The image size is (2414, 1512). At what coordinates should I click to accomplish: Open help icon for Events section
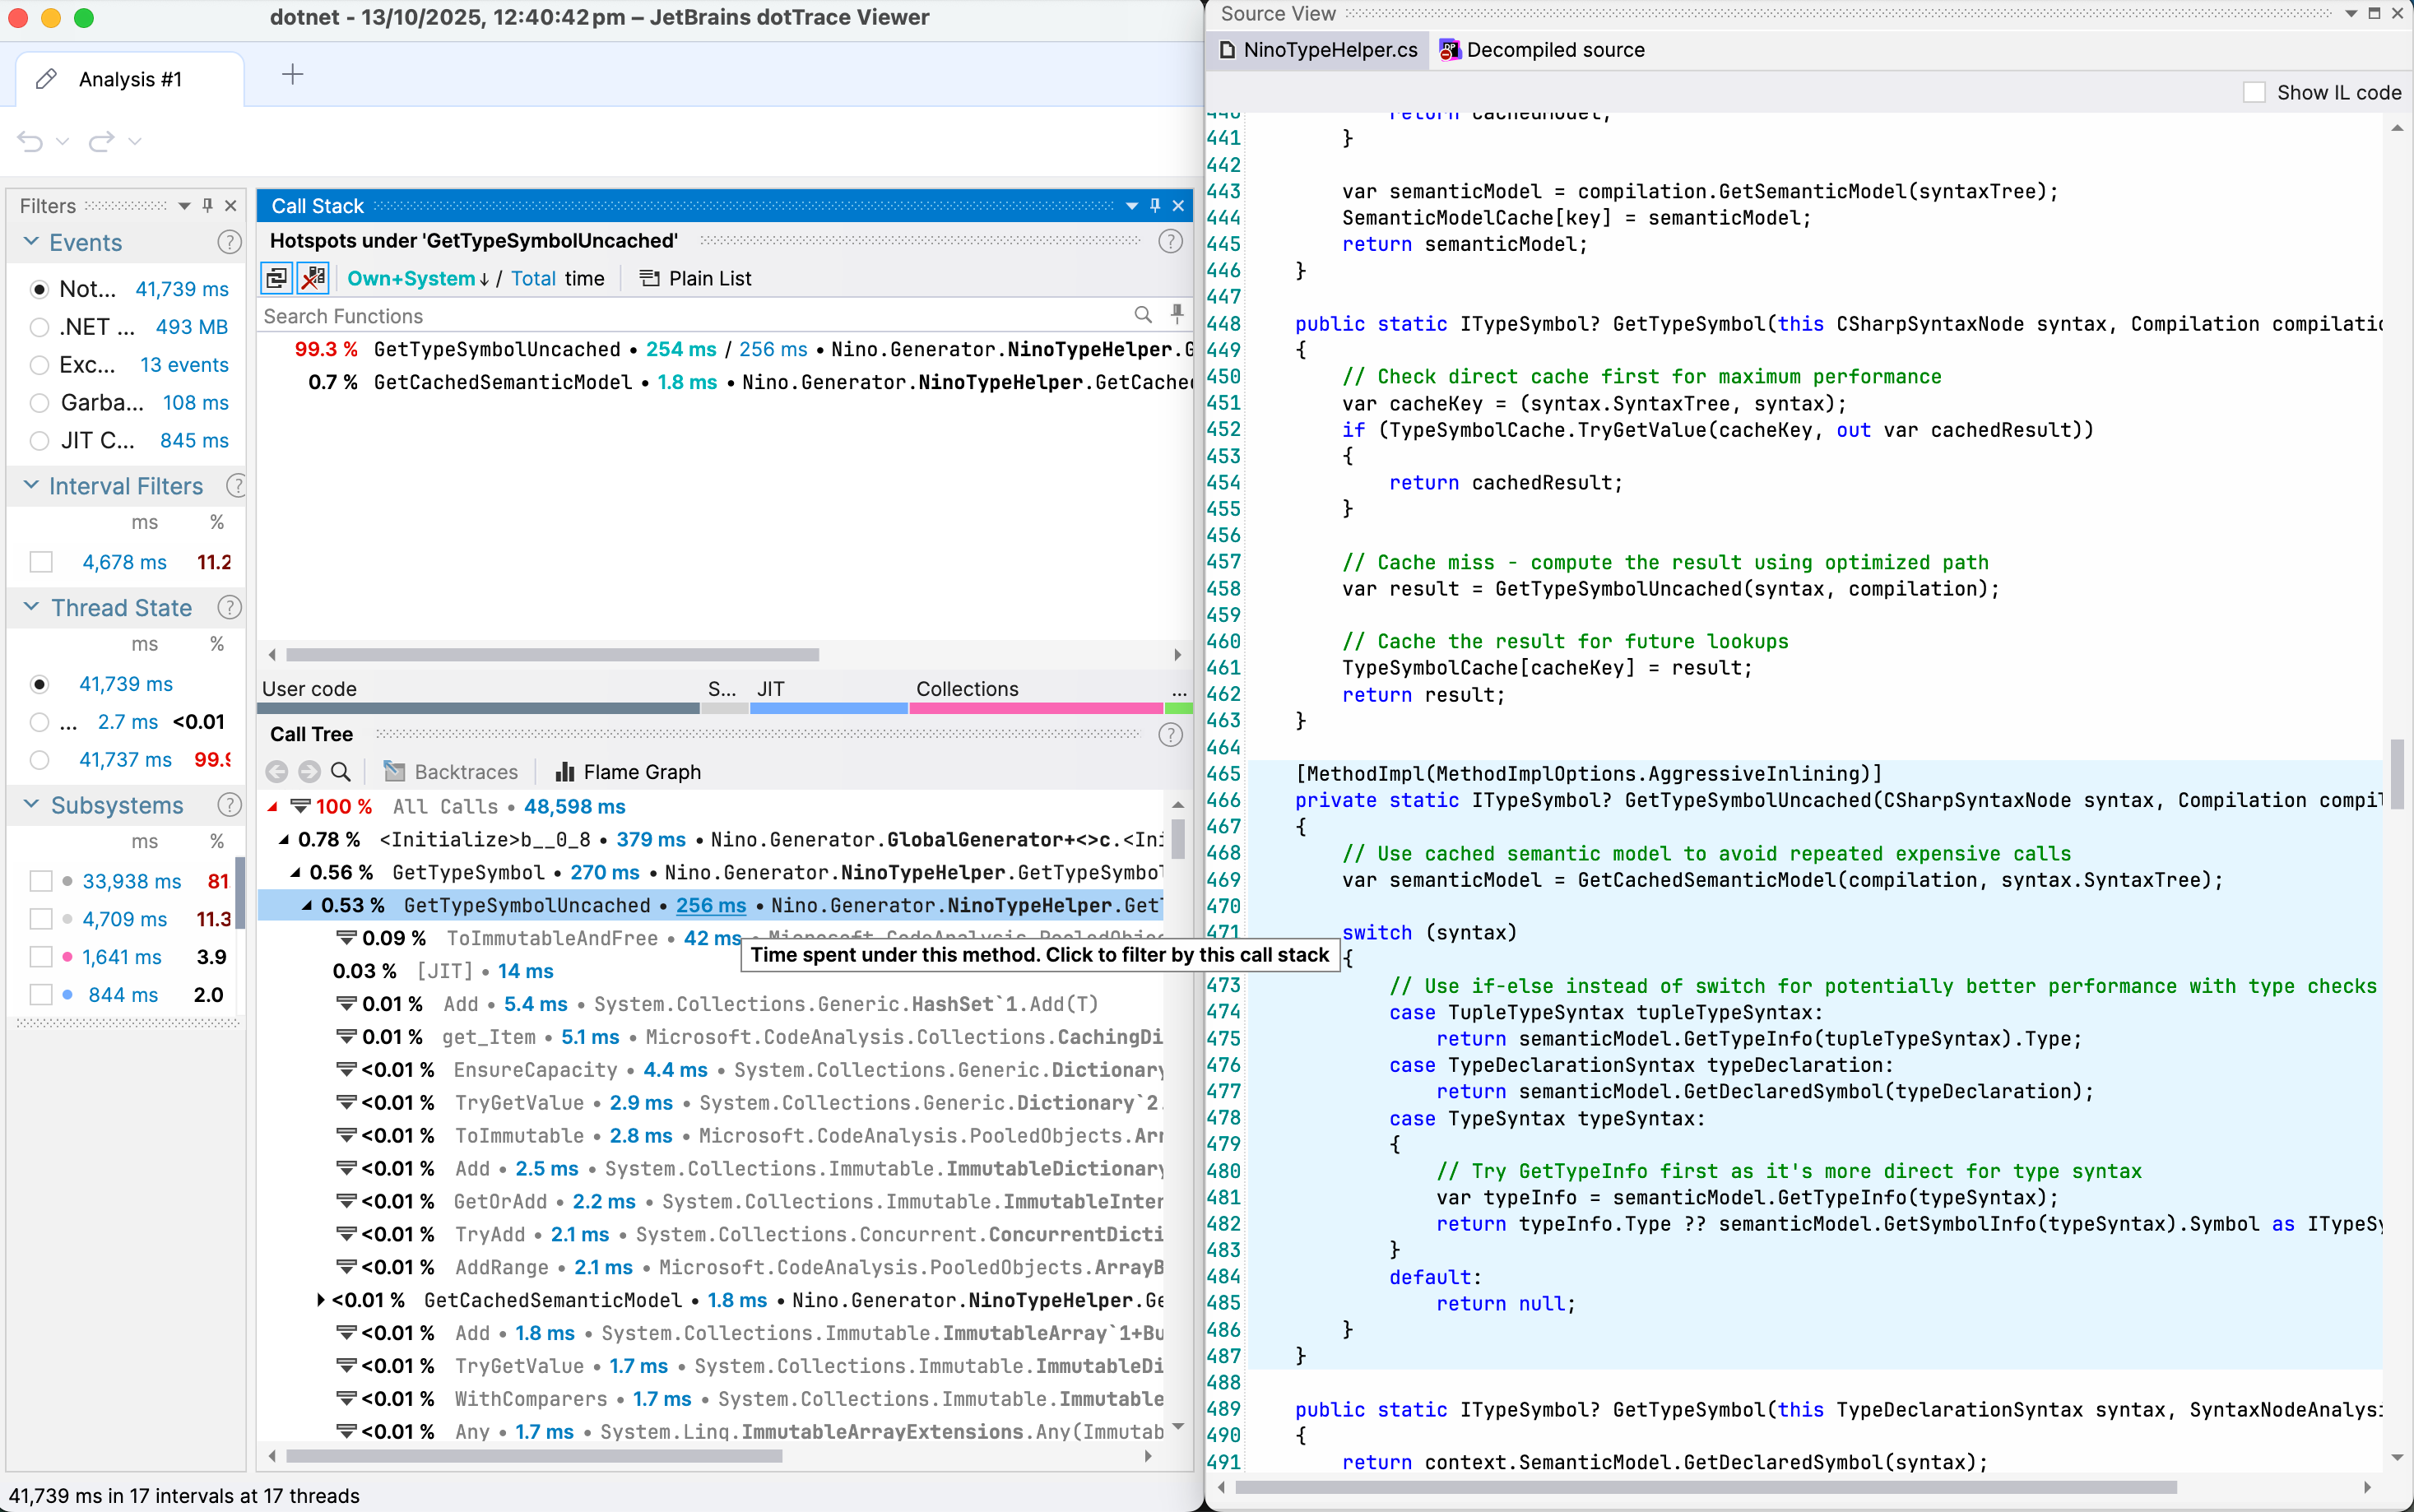(229, 242)
